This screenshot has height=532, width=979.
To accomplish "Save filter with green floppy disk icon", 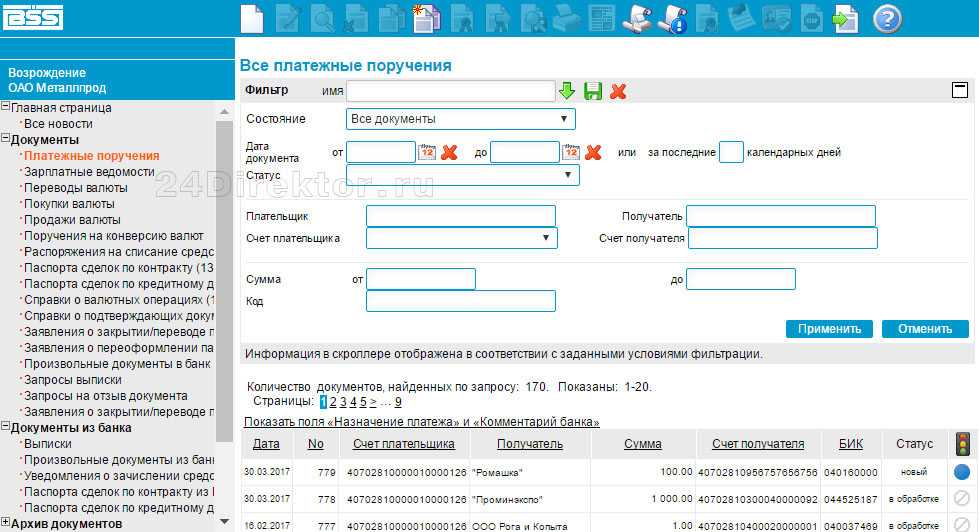I will (x=593, y=92).
